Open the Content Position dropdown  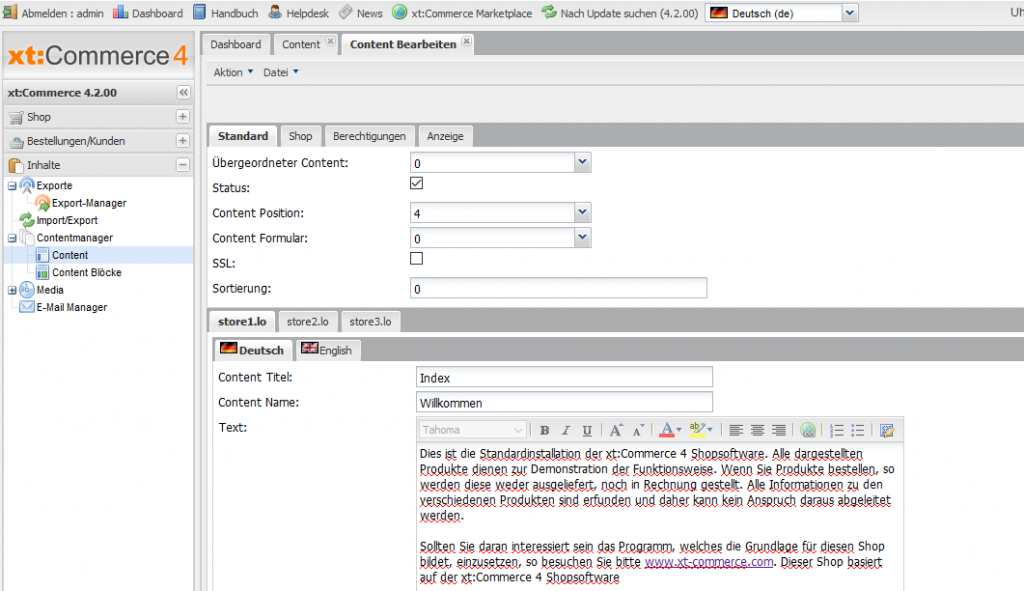(x=581, y=212)
